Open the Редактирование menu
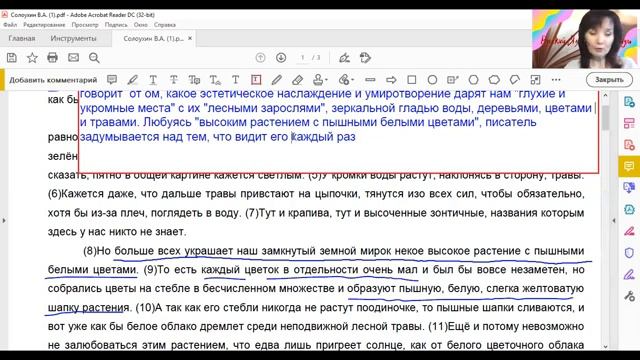This screenshot has height=360, width=640. click(x=44, y=24)
